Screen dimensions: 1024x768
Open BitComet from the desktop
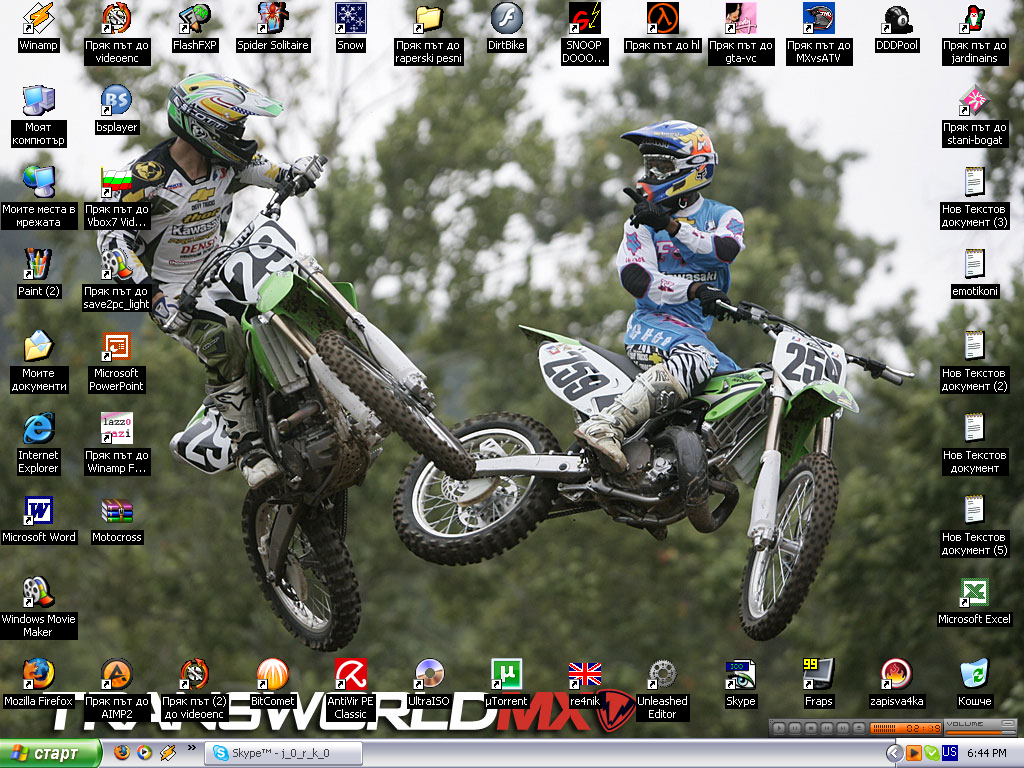tap(272, 676)
